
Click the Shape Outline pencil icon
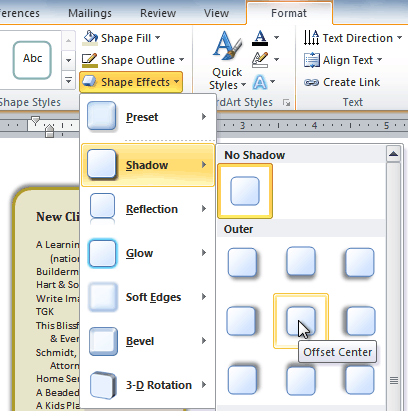click(90, 60)
